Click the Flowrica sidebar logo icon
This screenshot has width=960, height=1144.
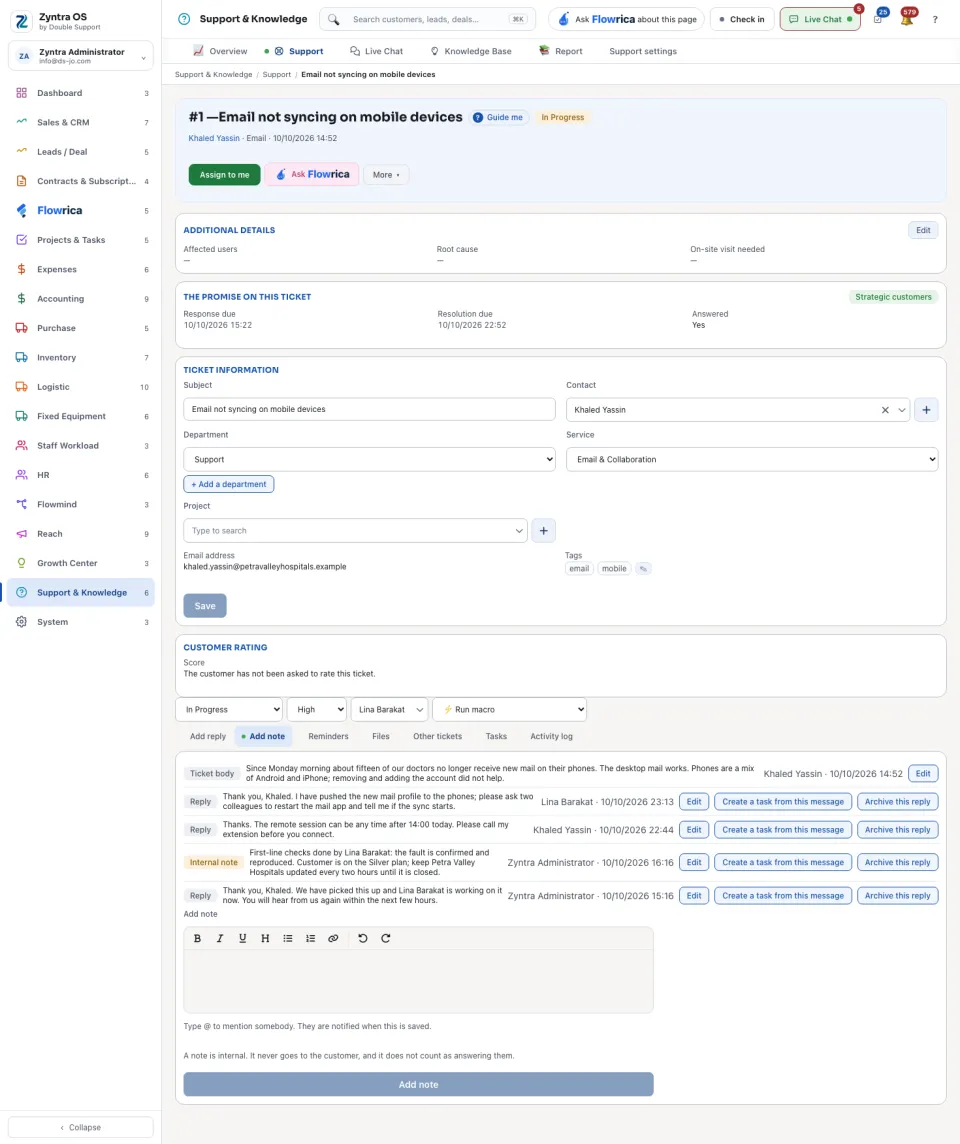coord(21,210)
